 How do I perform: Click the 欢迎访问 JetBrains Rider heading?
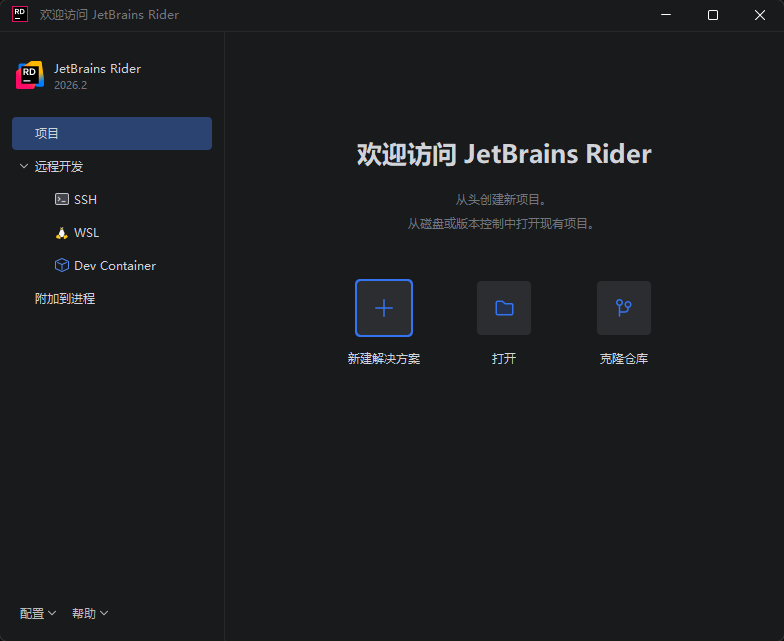coord(504,154)
